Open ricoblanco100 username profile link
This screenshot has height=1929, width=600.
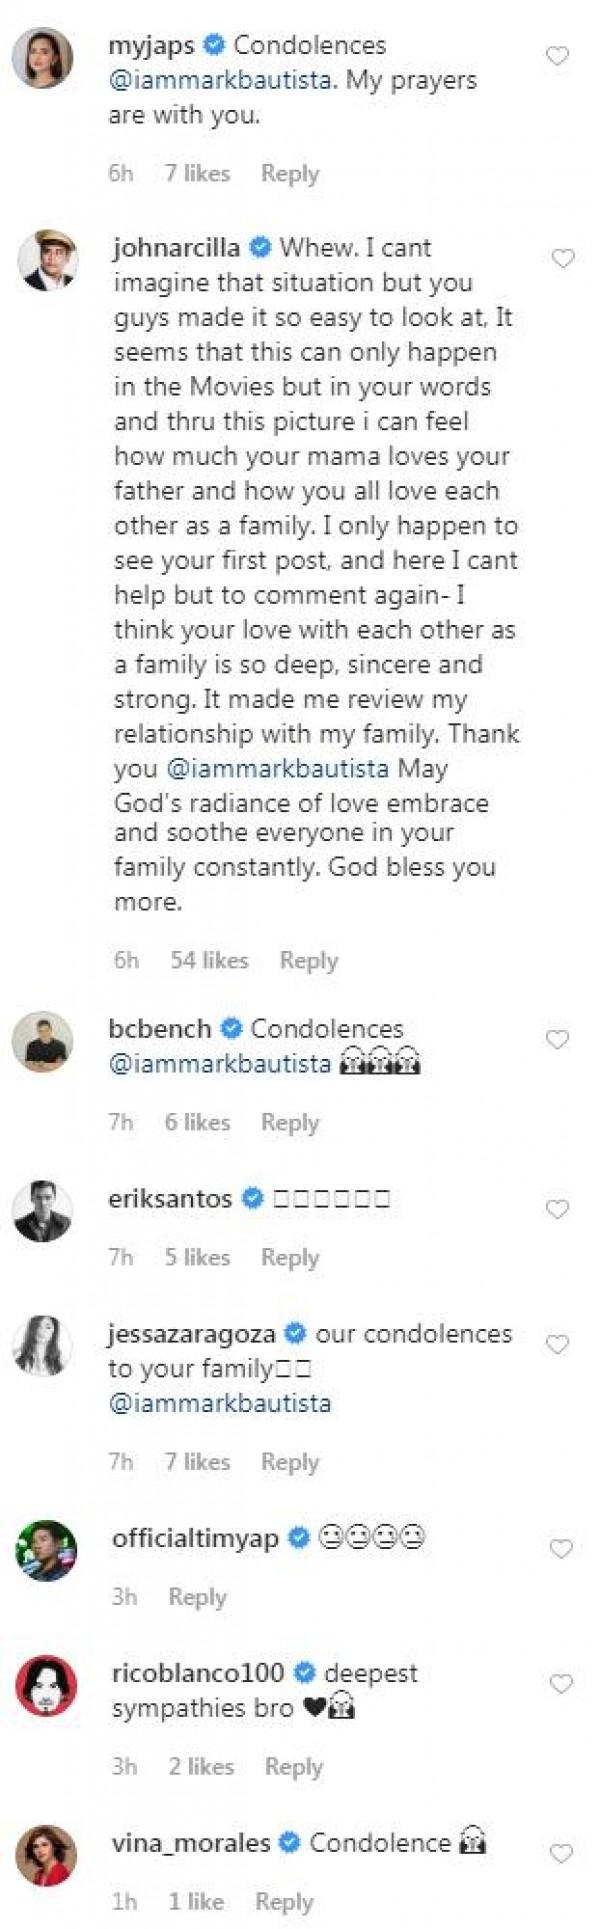(198, 1672)
